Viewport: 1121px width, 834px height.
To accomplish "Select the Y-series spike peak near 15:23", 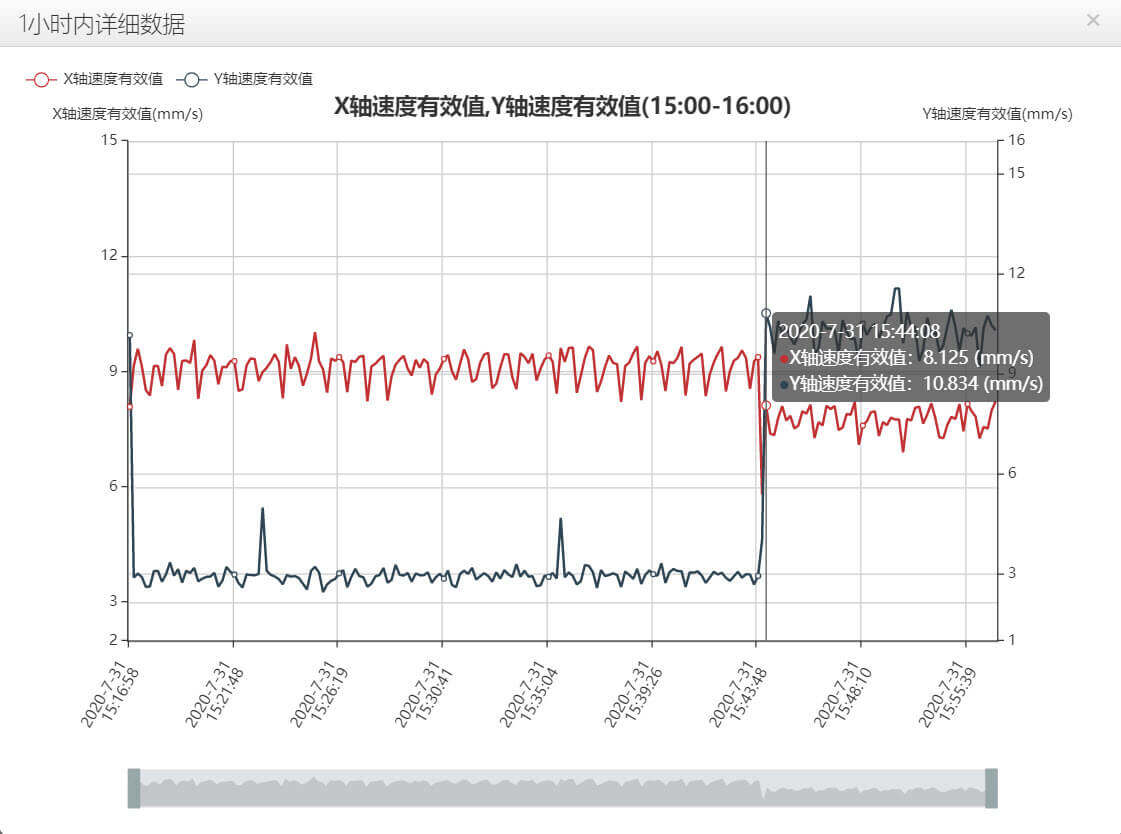I will (262, 509).
